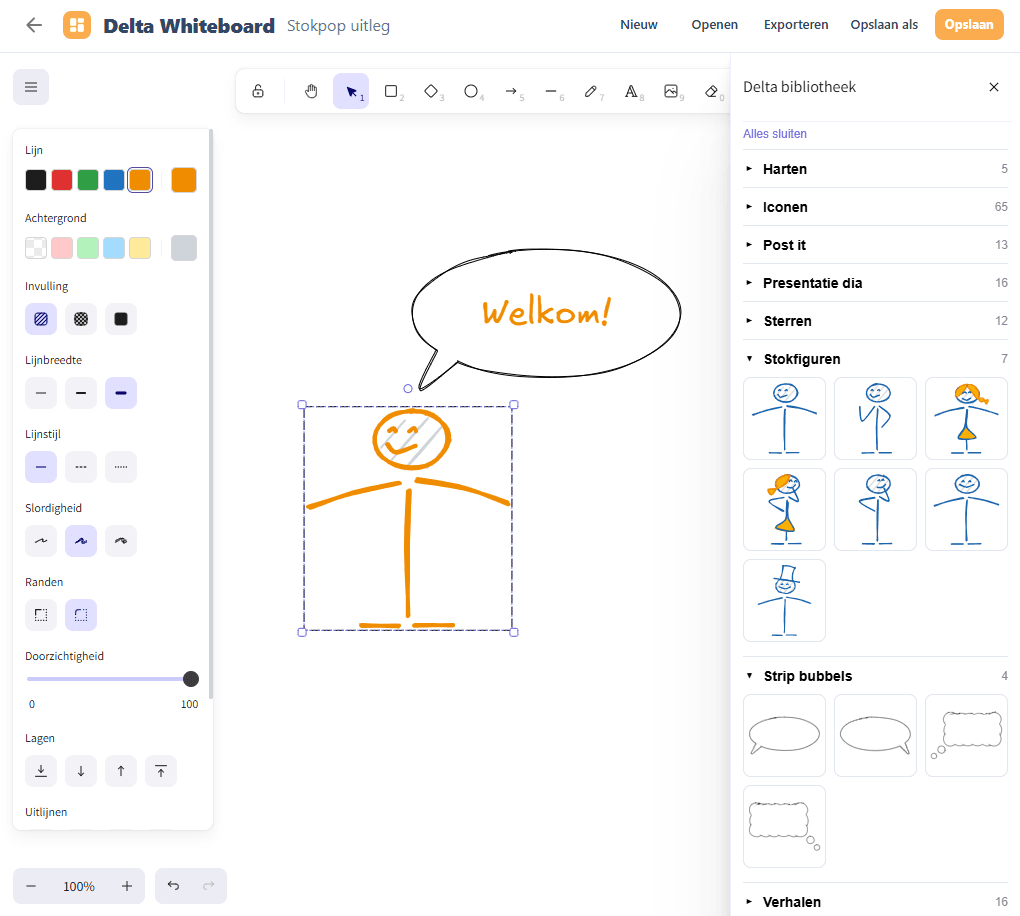
Task: Open the Nieuw menu item
Action: [x=639, y=25]
